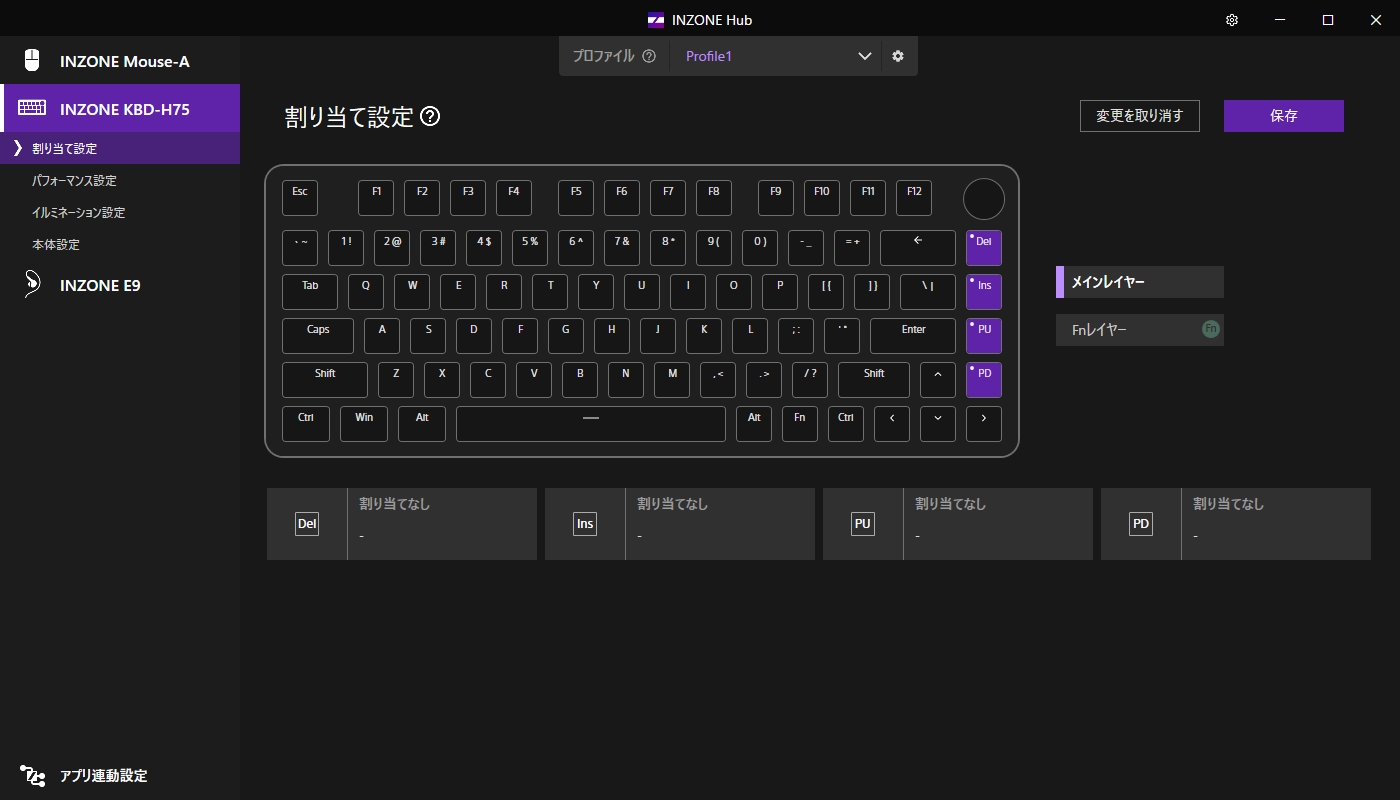Screen dimensions: 1400x800
Task: Select INZONE E9 device entry
Action: (x=120, y=285)
